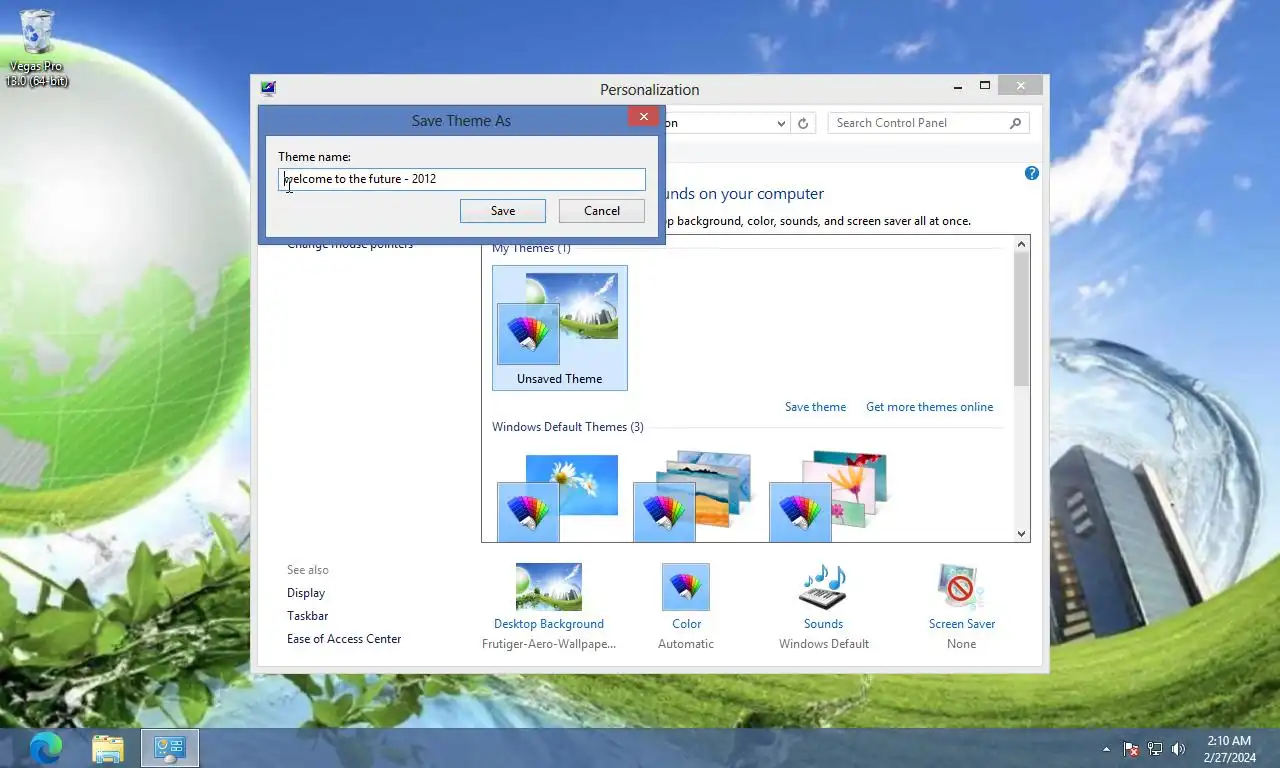1280x768 pixels.
Task: Launch Microsoft Edge from the taskbar
Action: [46, 748]
